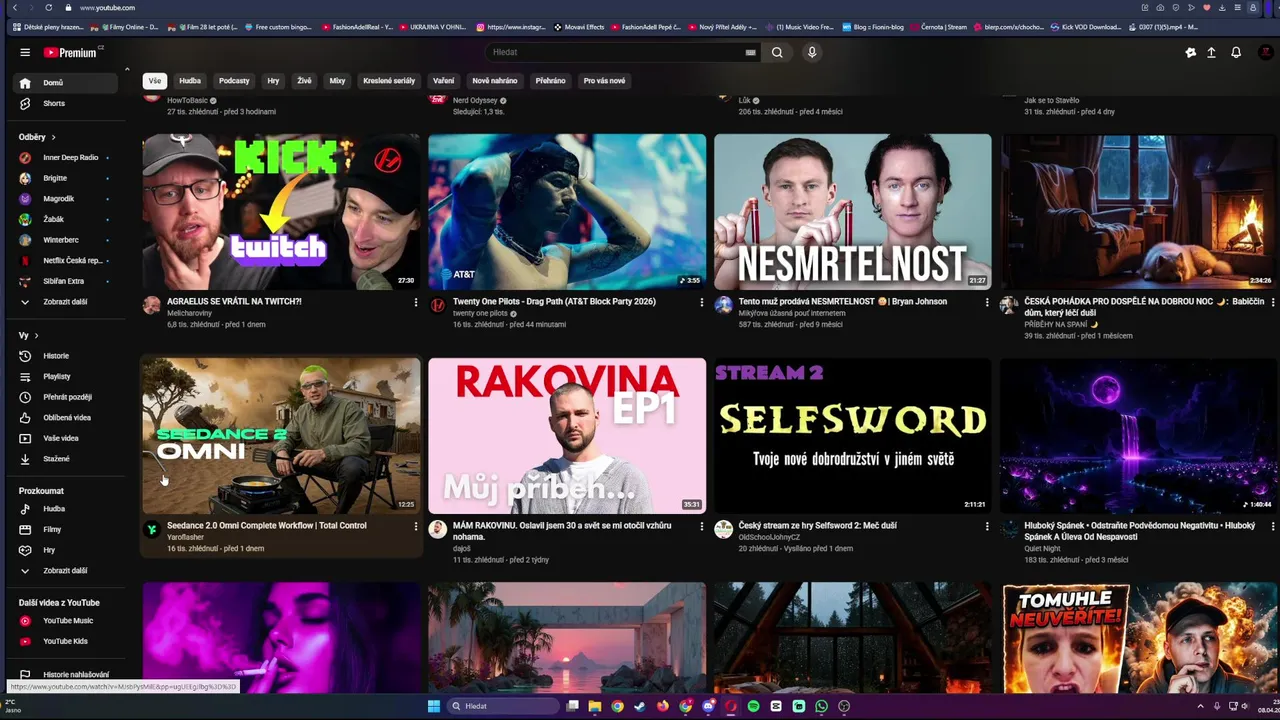The width and height of the screenshot is (1280, 720).
Task: Select the Nově nahráno filter chip
Action: click(495, 81)
